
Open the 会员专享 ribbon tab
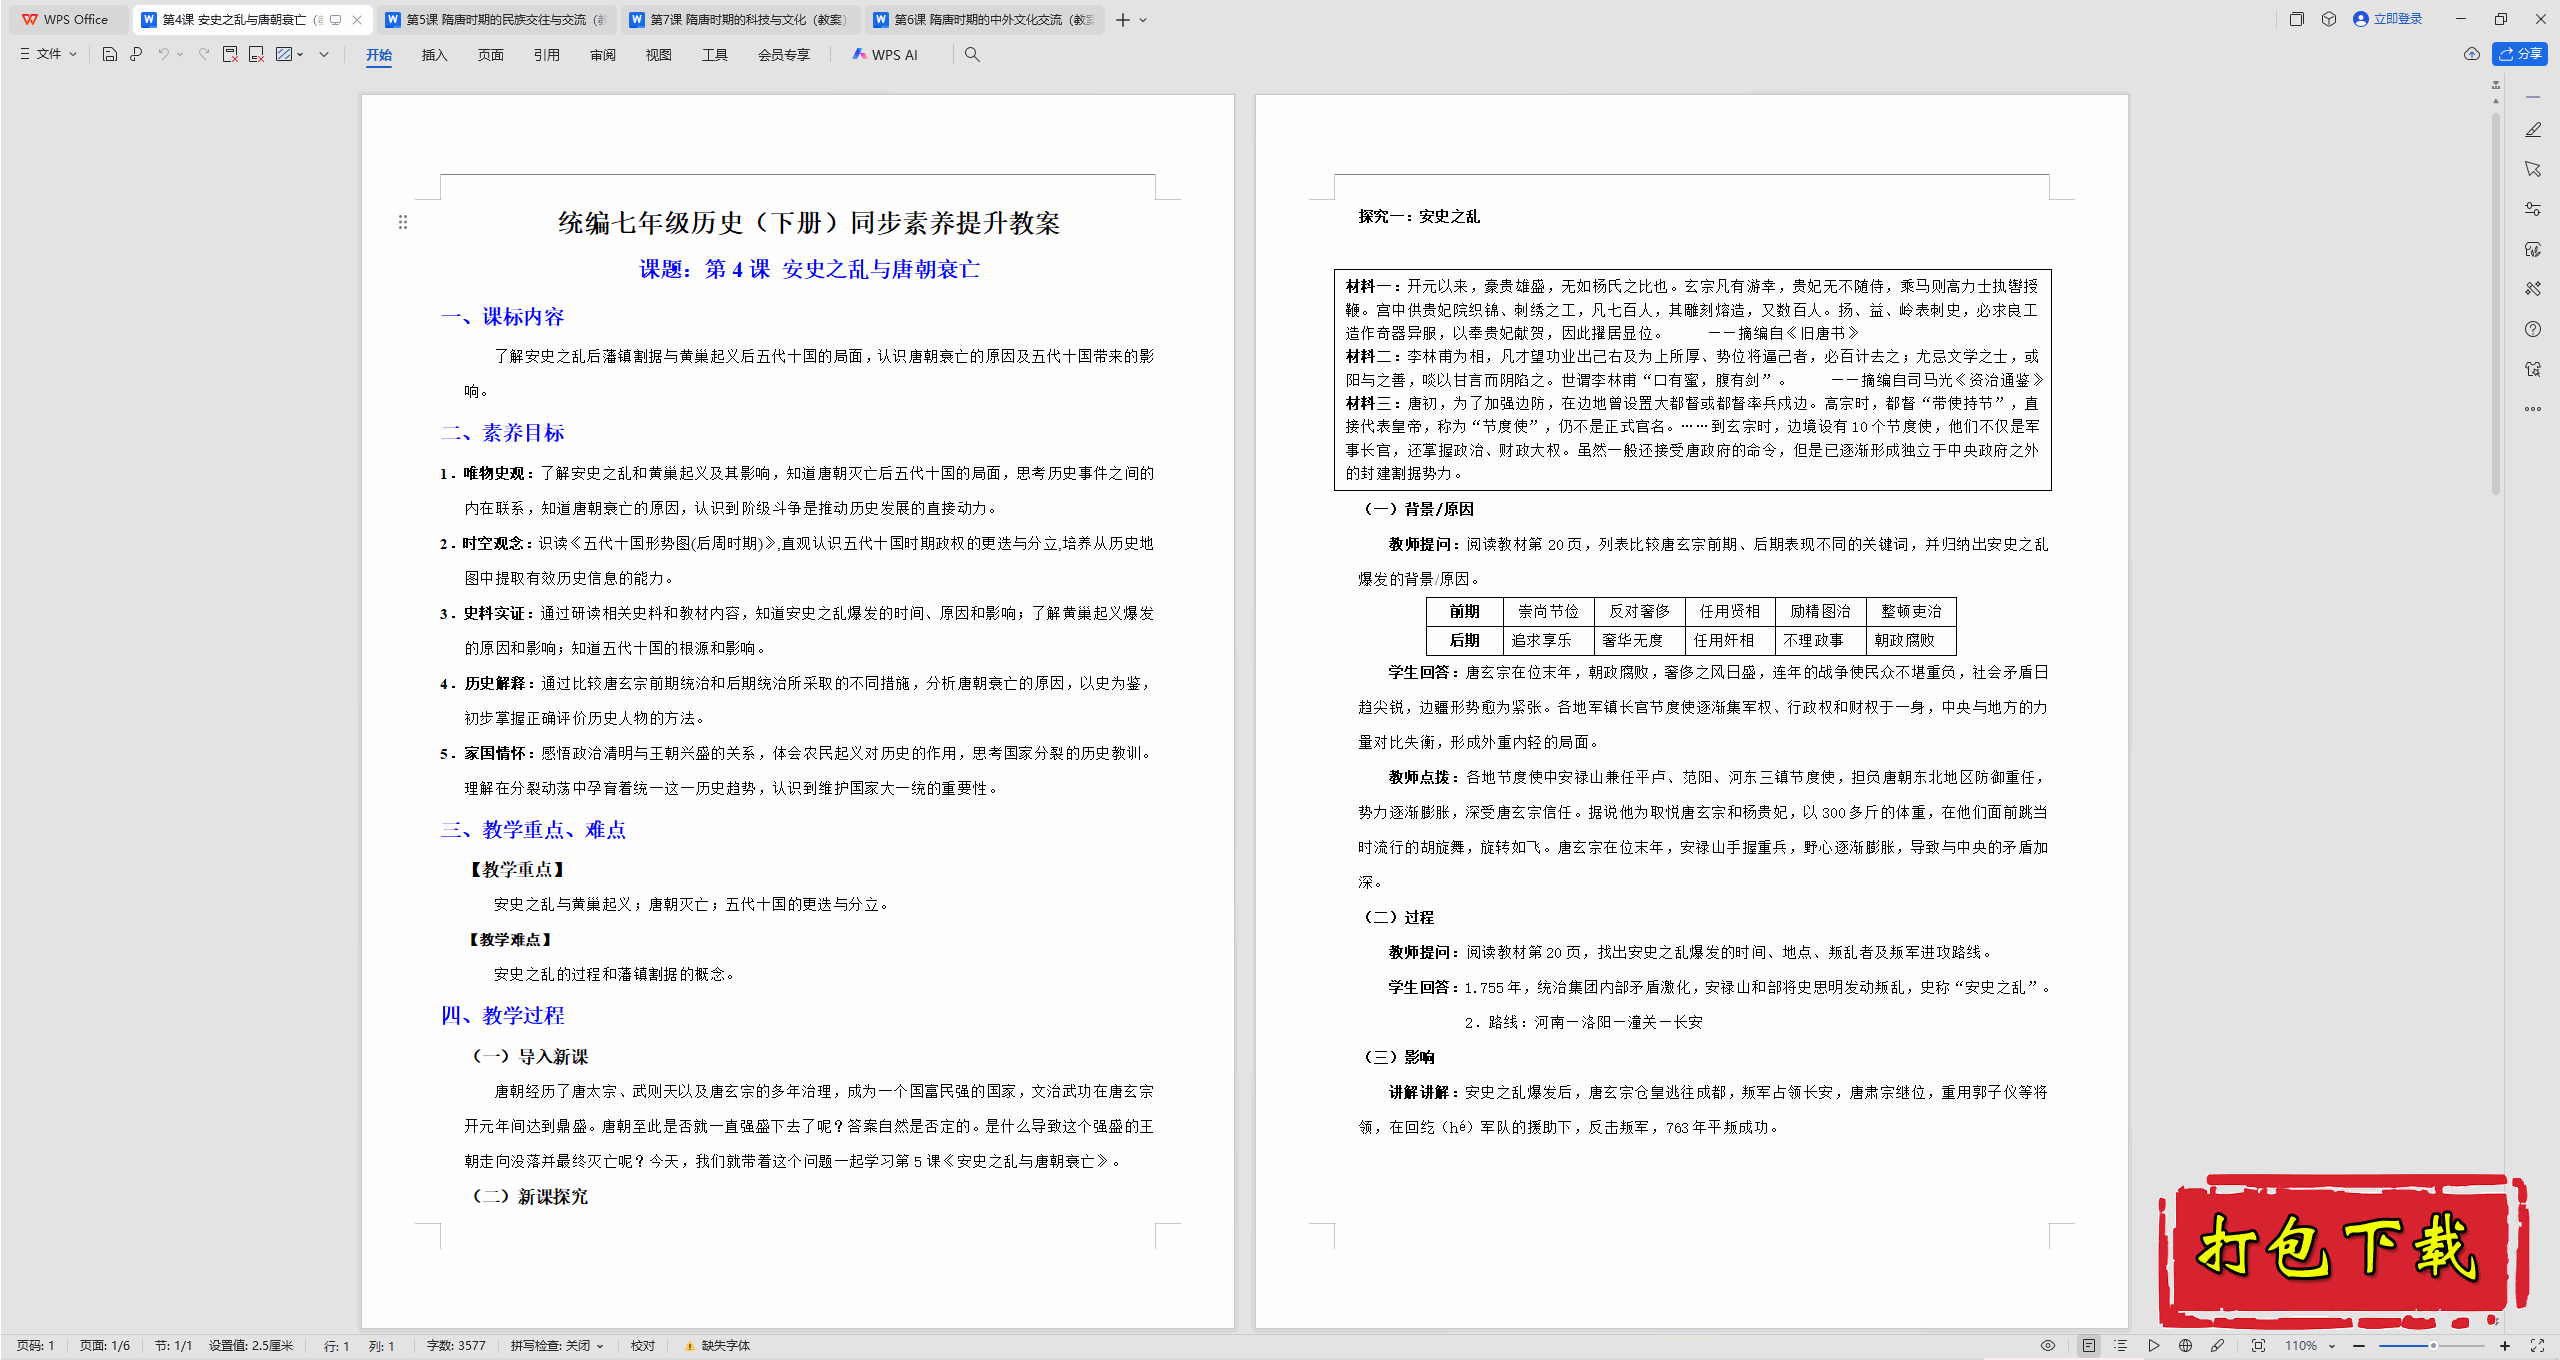(784, 55)
